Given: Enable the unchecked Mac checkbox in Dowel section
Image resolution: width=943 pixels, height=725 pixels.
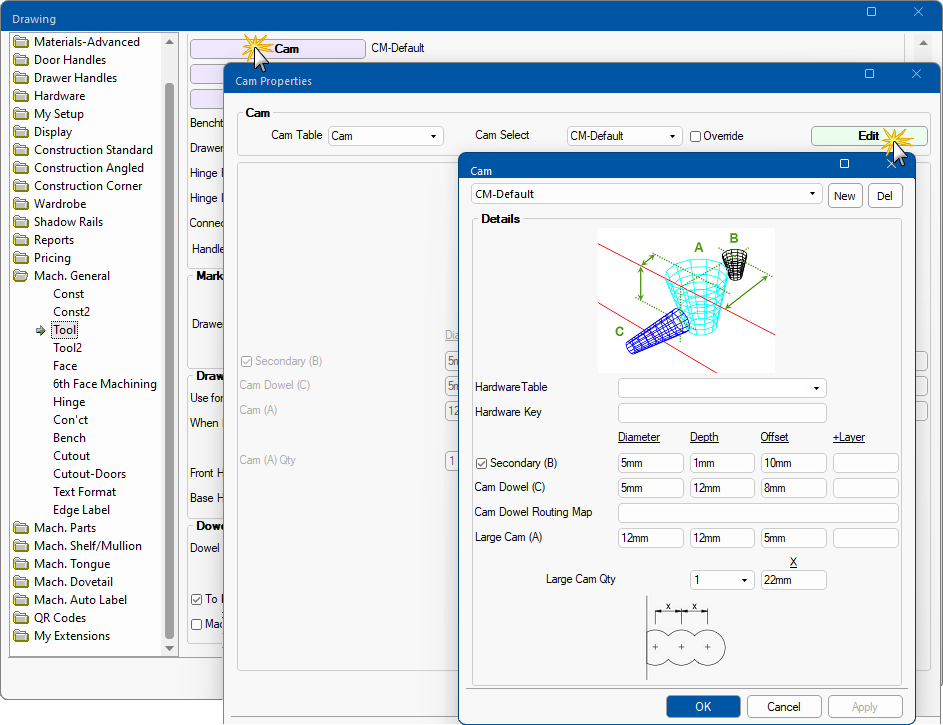Looking at the screenshot, I should pos(197,624).
